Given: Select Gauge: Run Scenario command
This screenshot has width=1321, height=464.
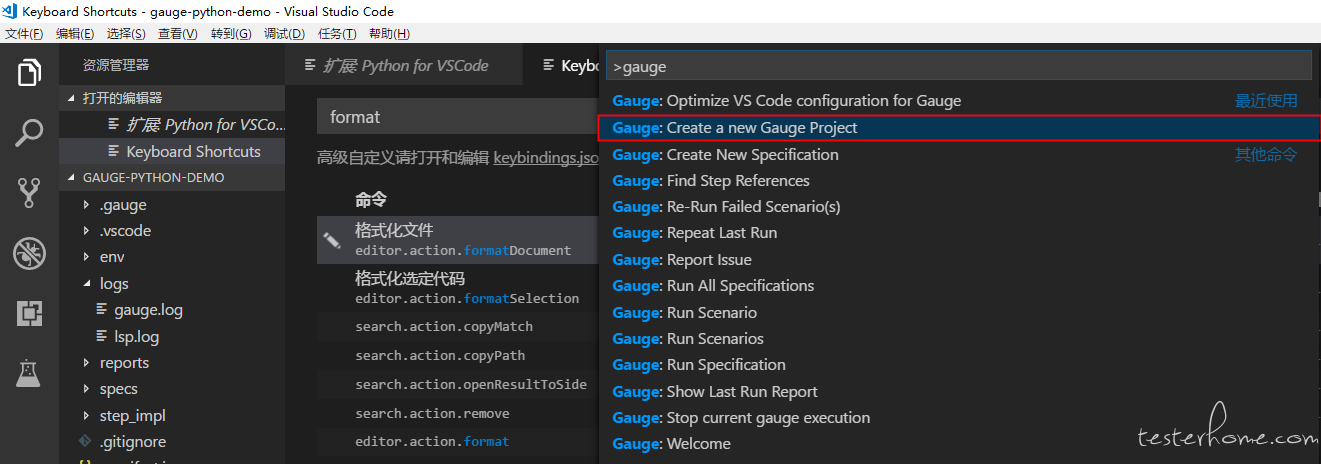Looking at the screenshot, I should point(959,313).
